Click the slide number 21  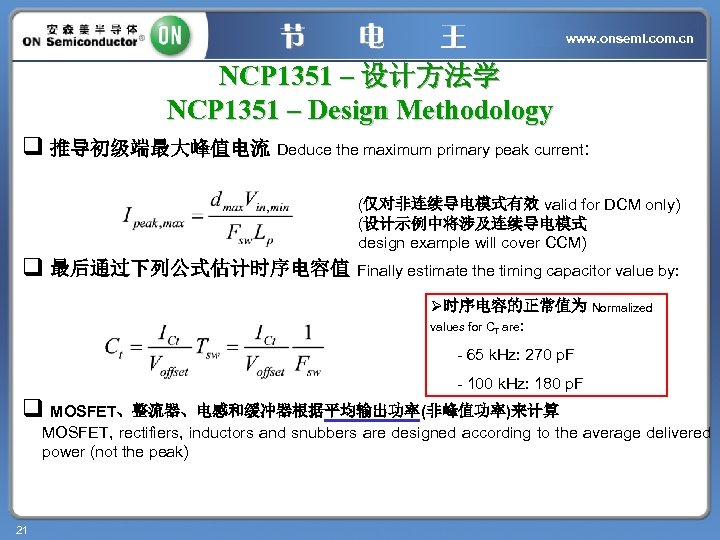pos(22,530)
